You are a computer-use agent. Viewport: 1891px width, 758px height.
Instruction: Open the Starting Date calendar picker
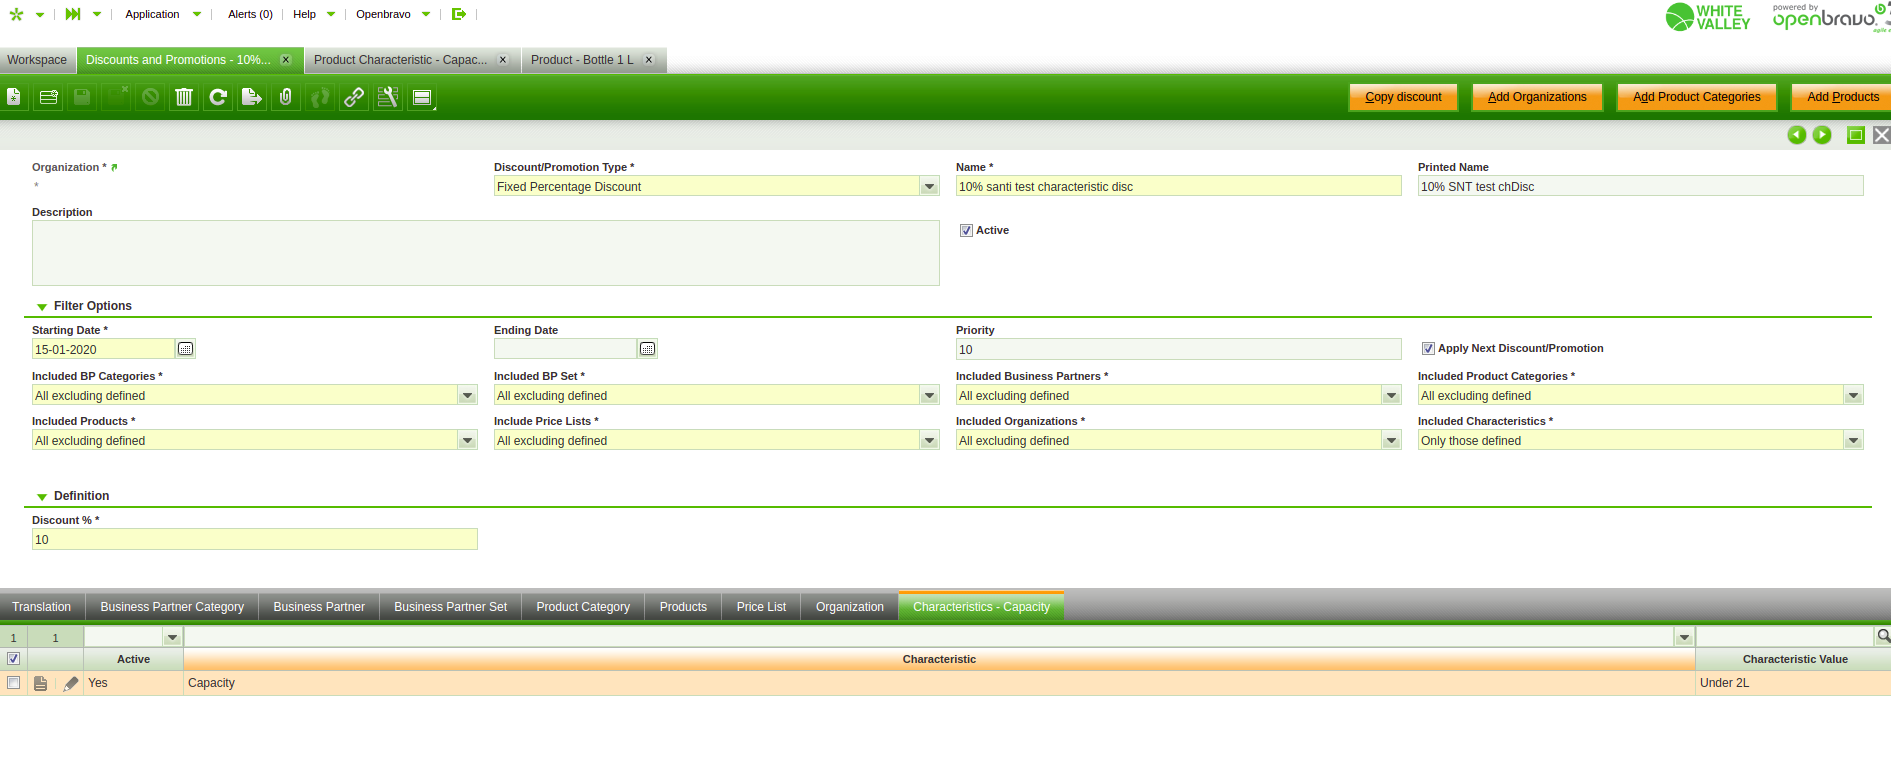tap(185, 349)
